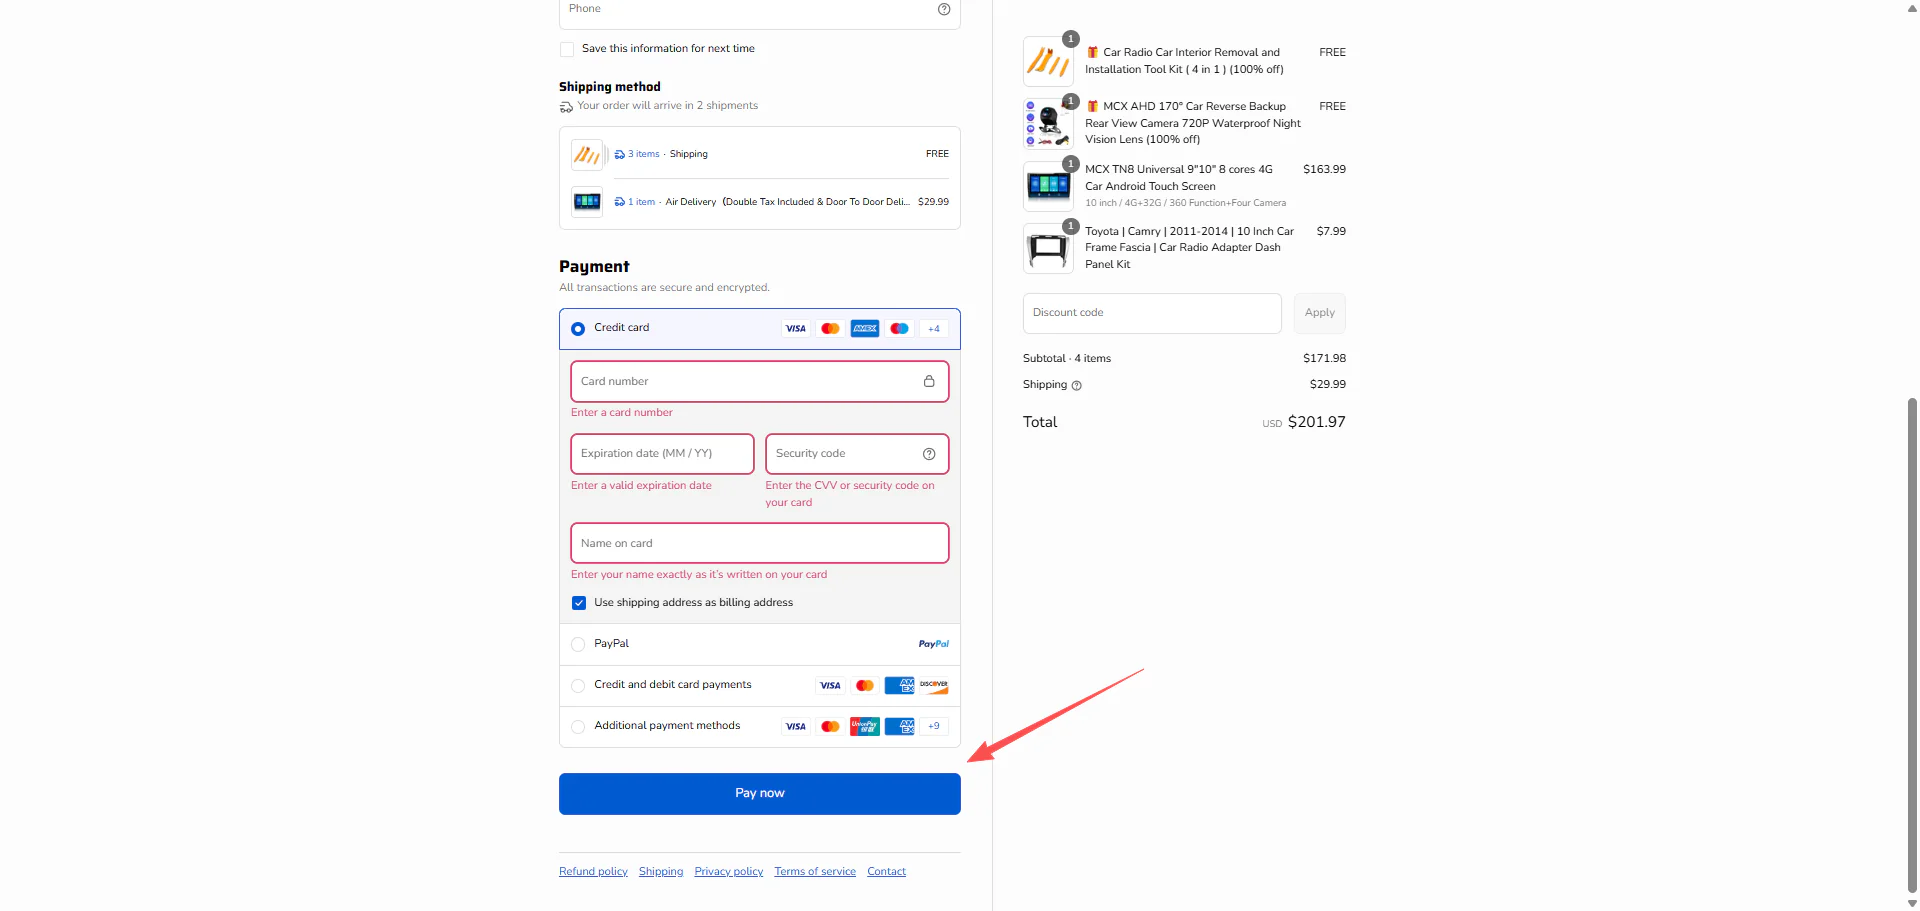The image size is (1920, 911).
Task: Choose Additional payment methods option
Action: click(578, 726)
